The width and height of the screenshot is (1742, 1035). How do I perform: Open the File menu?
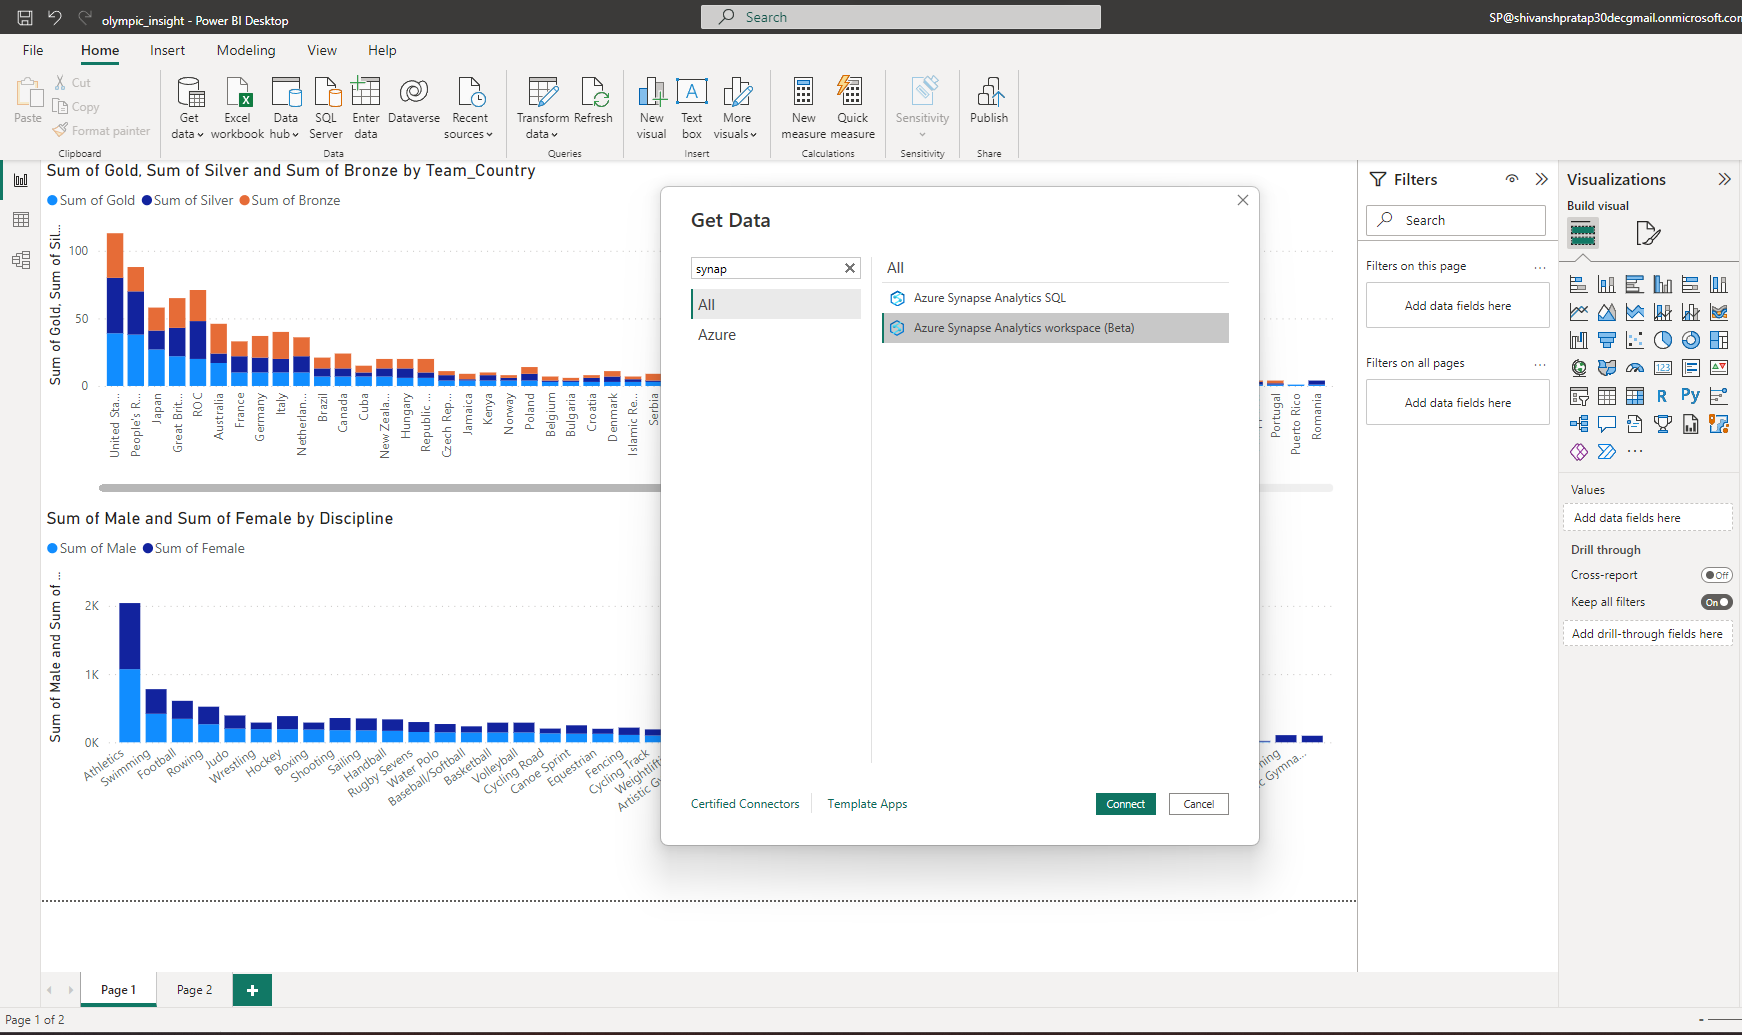33,50
